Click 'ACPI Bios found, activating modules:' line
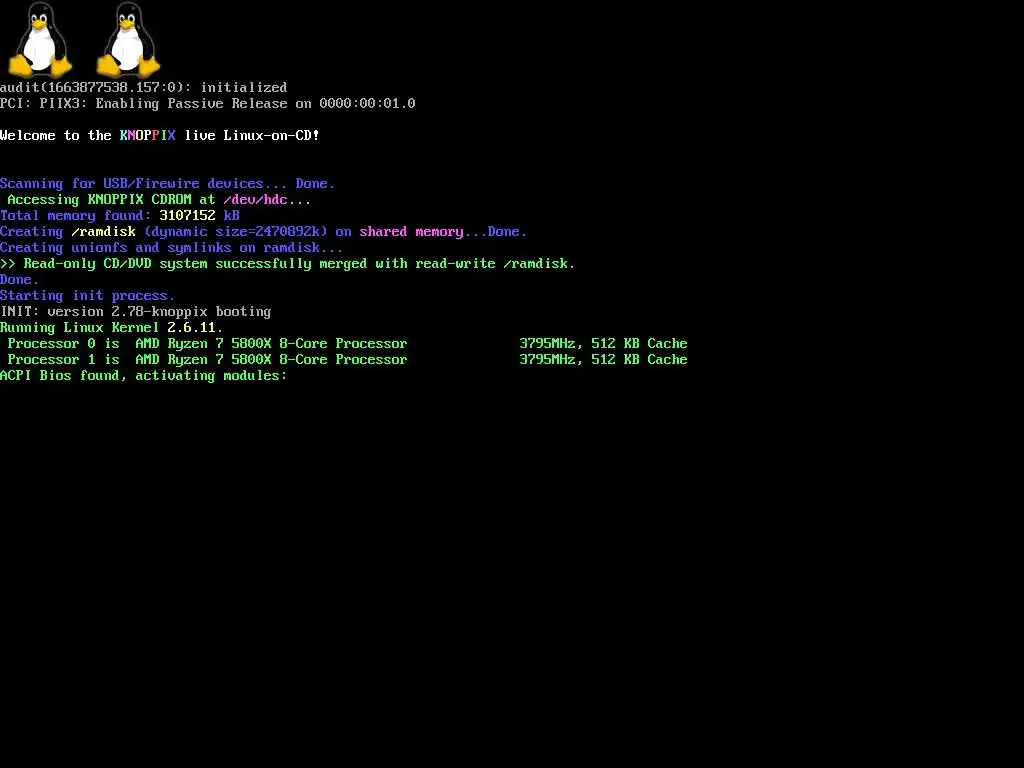The image size is (1024, 768). point(144,376)
